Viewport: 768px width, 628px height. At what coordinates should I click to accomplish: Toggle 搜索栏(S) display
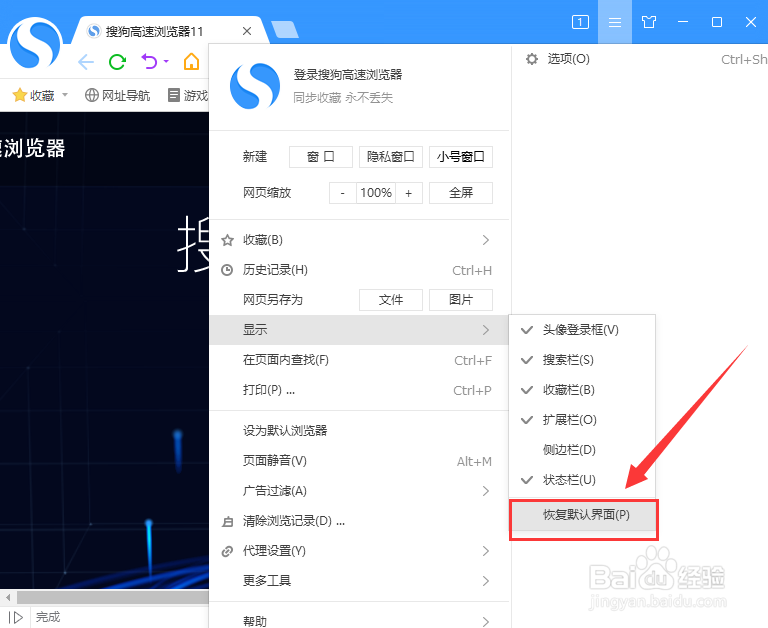pyautogui.click(x=582, y=360)
